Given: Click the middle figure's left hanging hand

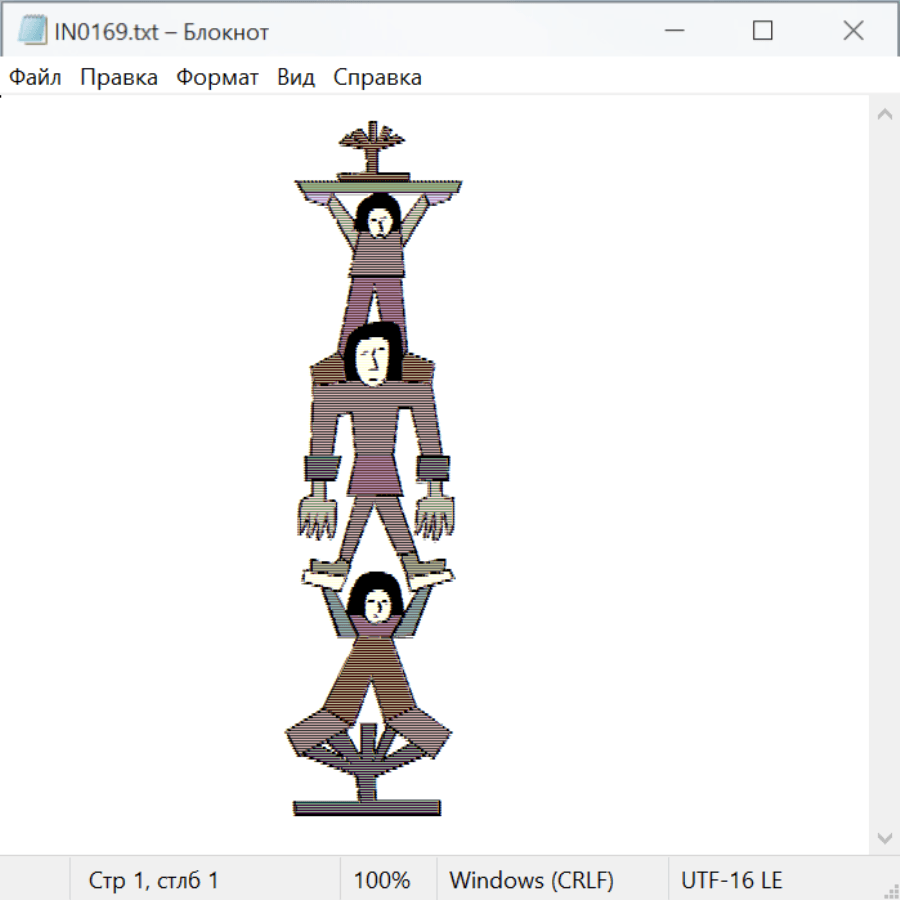Looking at the screenshot, I should (x=318, y=513).
